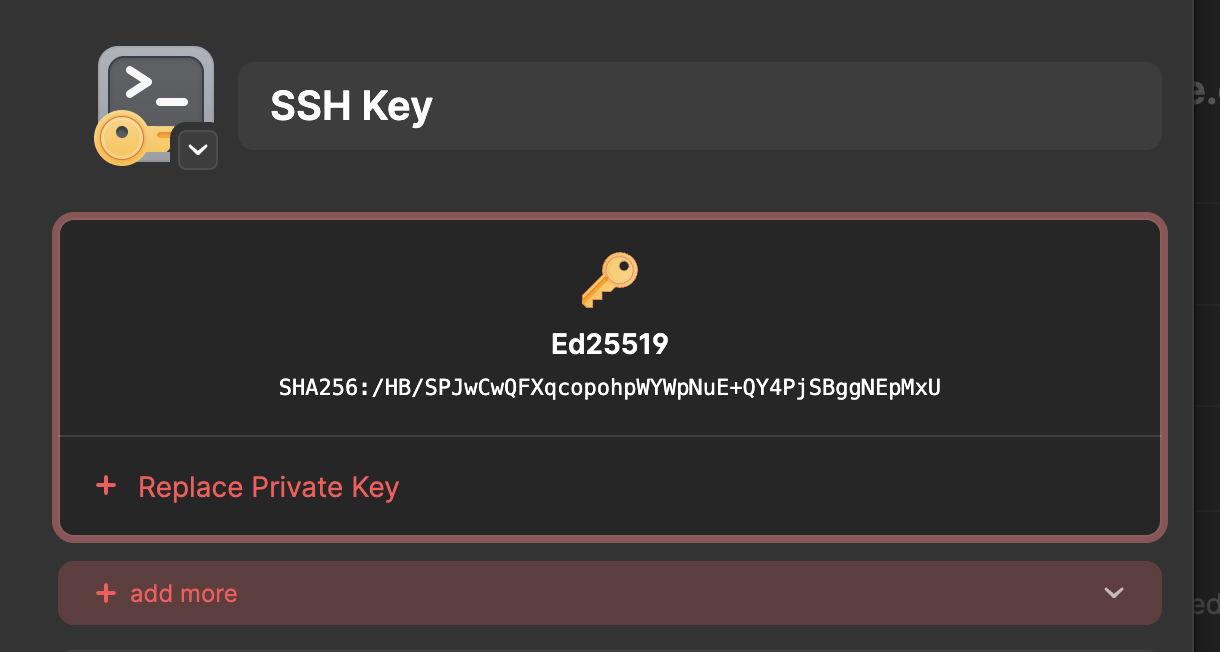
Task: Open the item icon chooser chevron
Action: click(x=198, y=149)
